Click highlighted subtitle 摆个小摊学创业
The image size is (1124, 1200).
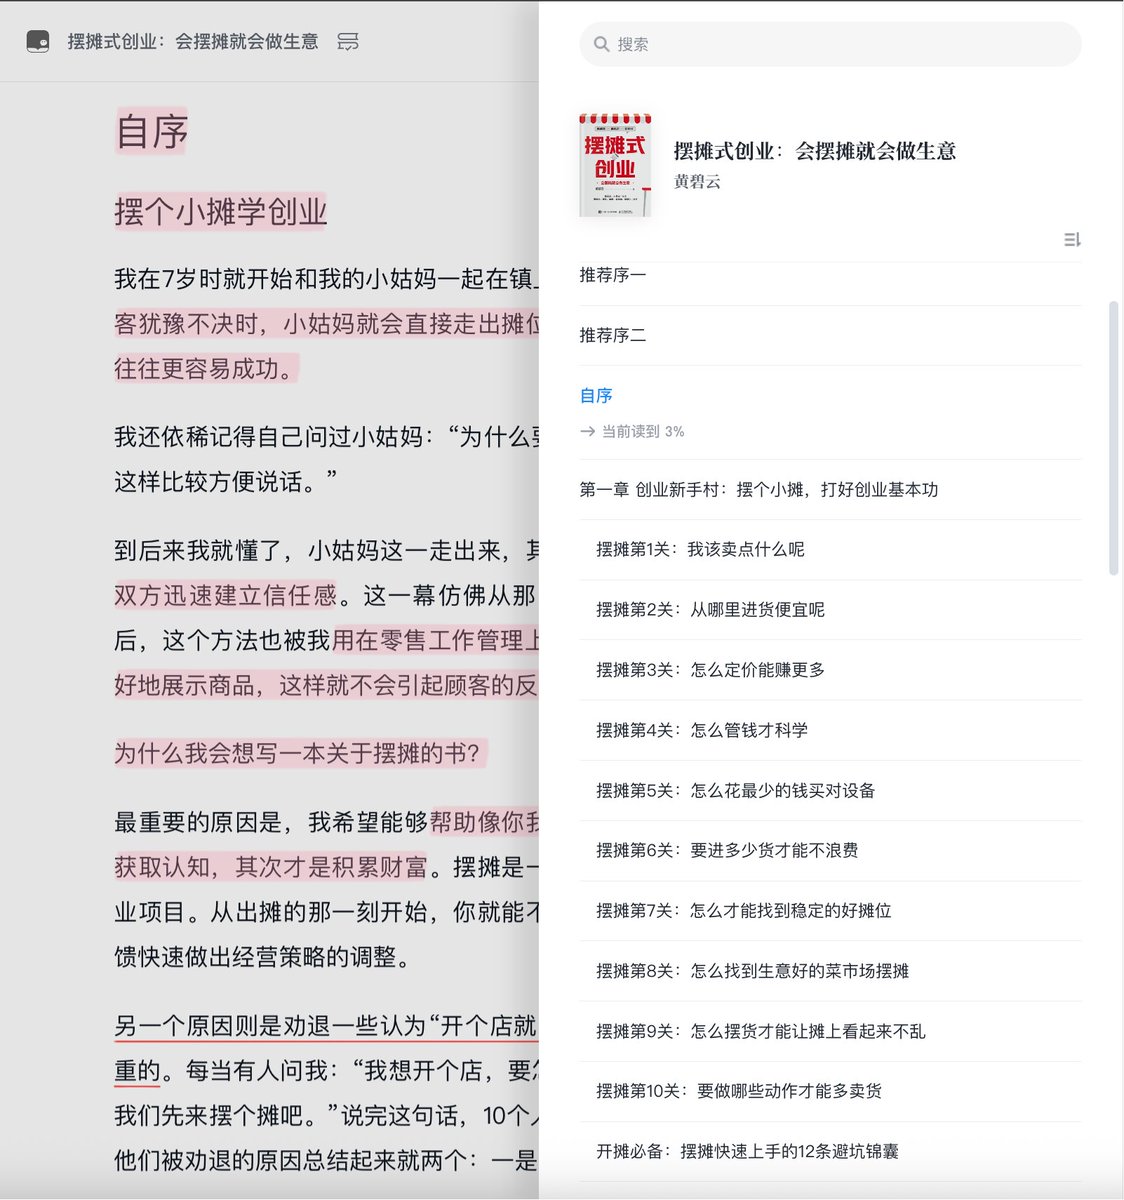pyautogui.click(x=221, y=212)
